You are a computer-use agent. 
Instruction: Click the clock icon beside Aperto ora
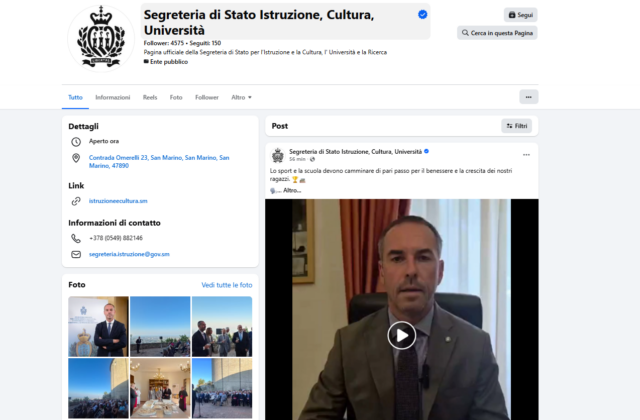76,142
